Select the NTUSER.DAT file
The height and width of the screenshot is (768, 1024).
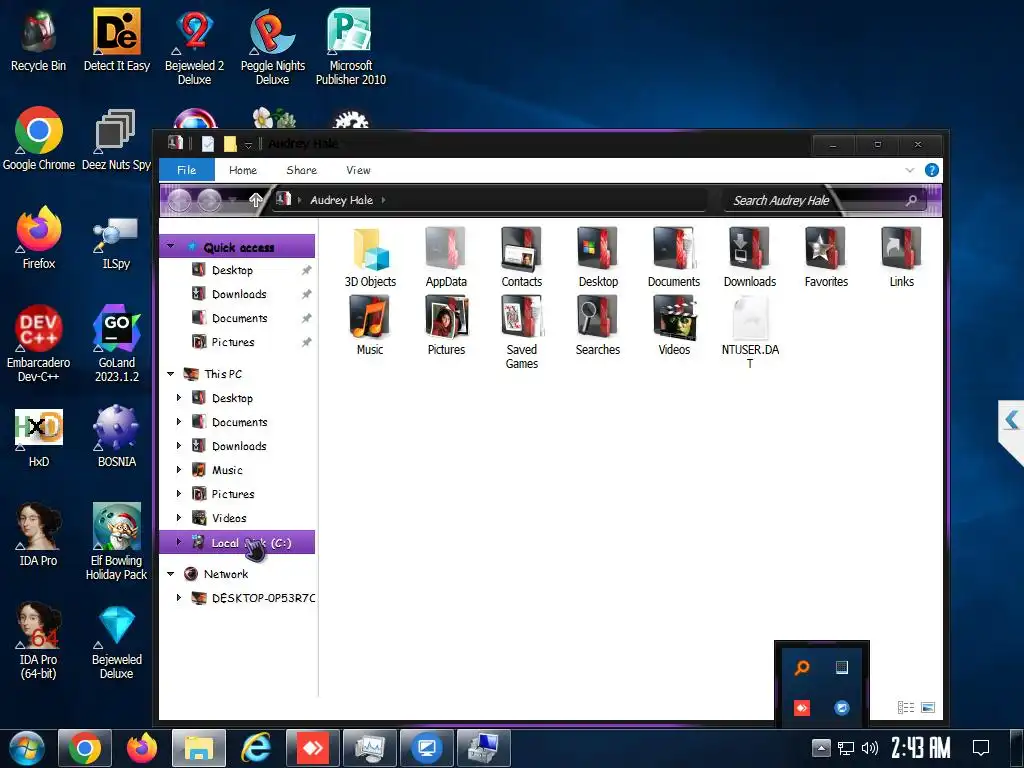click(750, 332)
